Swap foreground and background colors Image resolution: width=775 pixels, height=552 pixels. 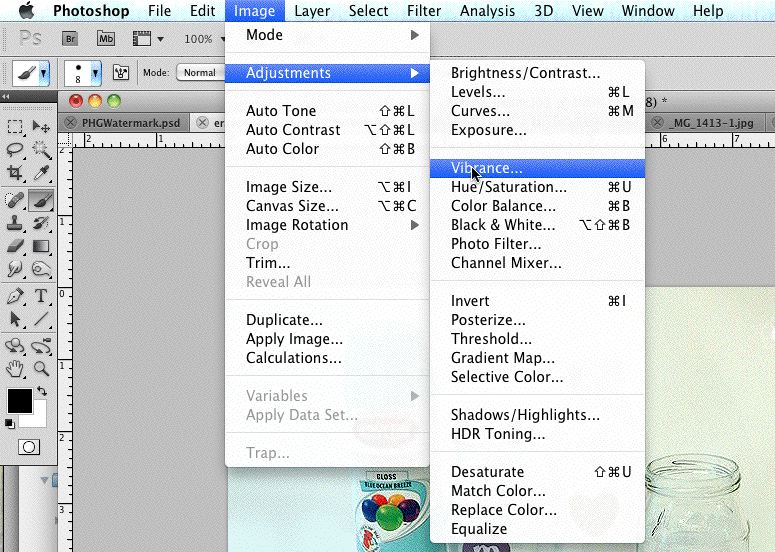tap(43, 391)
